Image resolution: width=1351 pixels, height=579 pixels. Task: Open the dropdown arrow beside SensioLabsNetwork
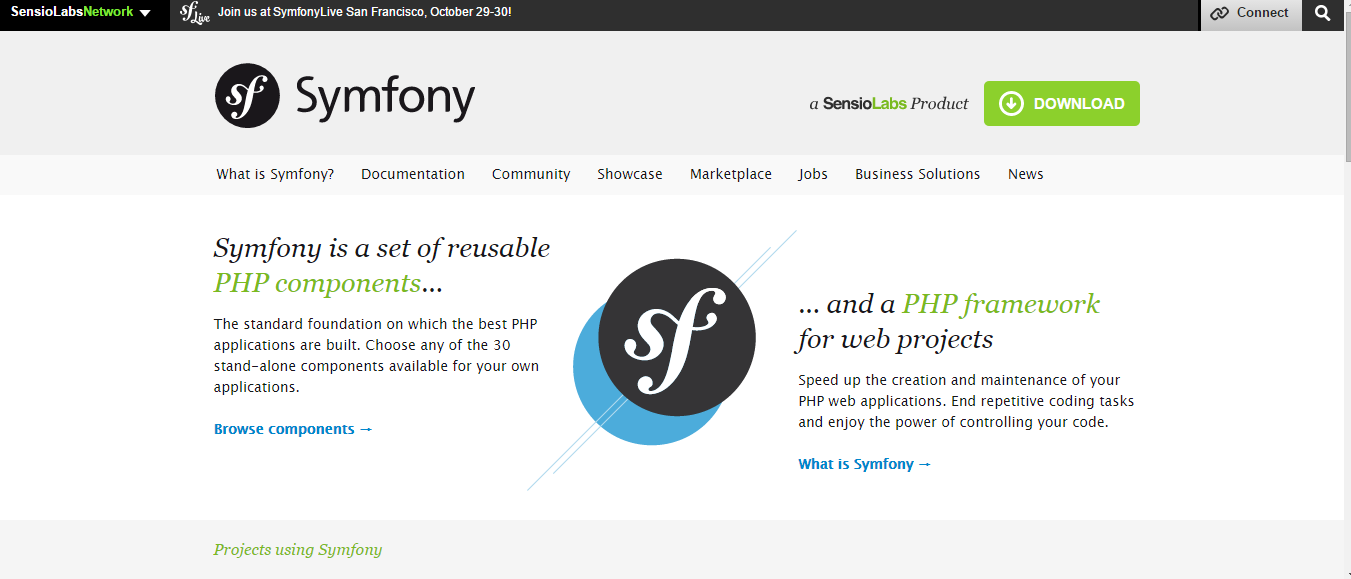point(144,14)
